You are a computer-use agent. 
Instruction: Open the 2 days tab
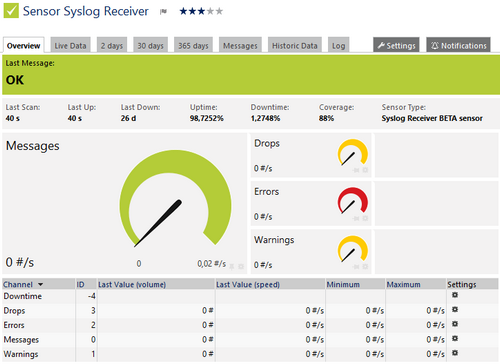click(112, 45)
